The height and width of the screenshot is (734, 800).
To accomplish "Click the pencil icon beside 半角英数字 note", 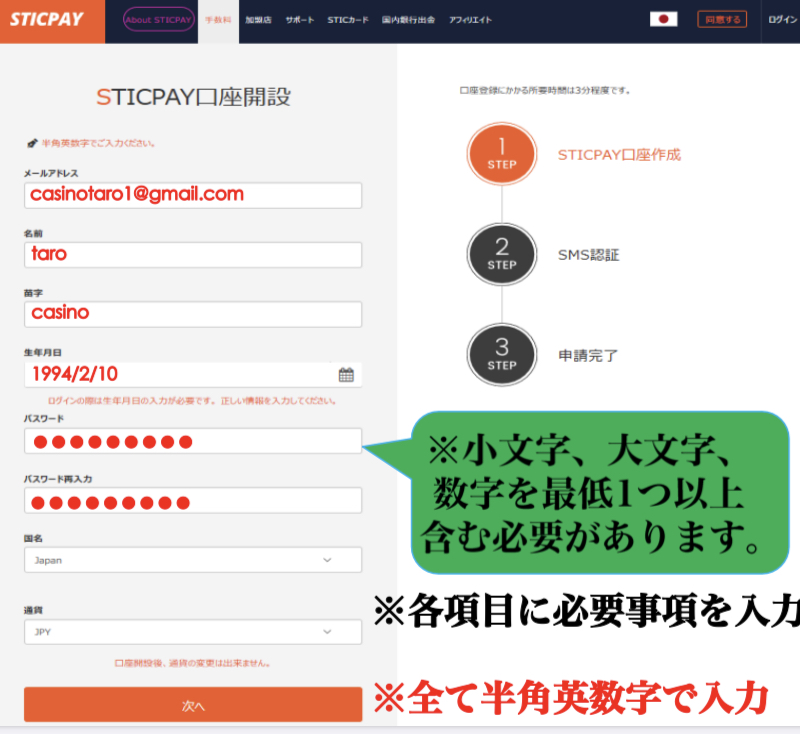I will click(32, 143).
